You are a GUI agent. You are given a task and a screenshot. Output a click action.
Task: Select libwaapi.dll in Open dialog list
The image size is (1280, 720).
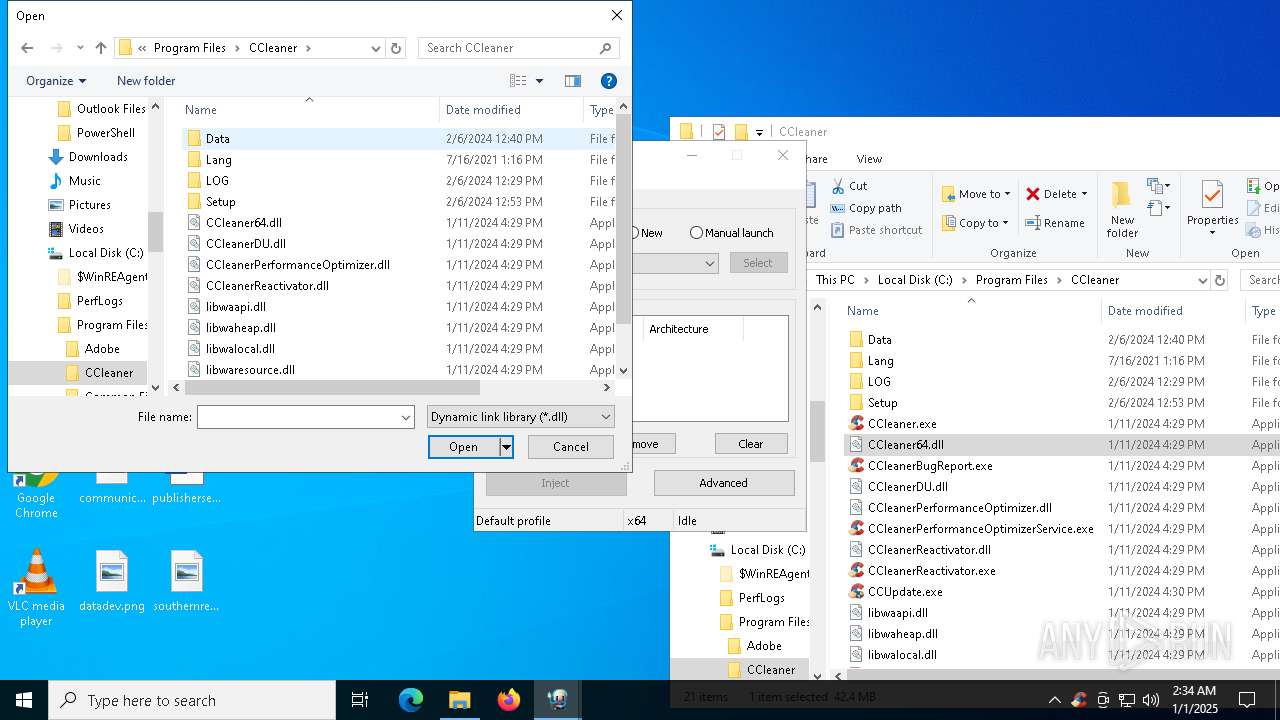click(235, 307)
